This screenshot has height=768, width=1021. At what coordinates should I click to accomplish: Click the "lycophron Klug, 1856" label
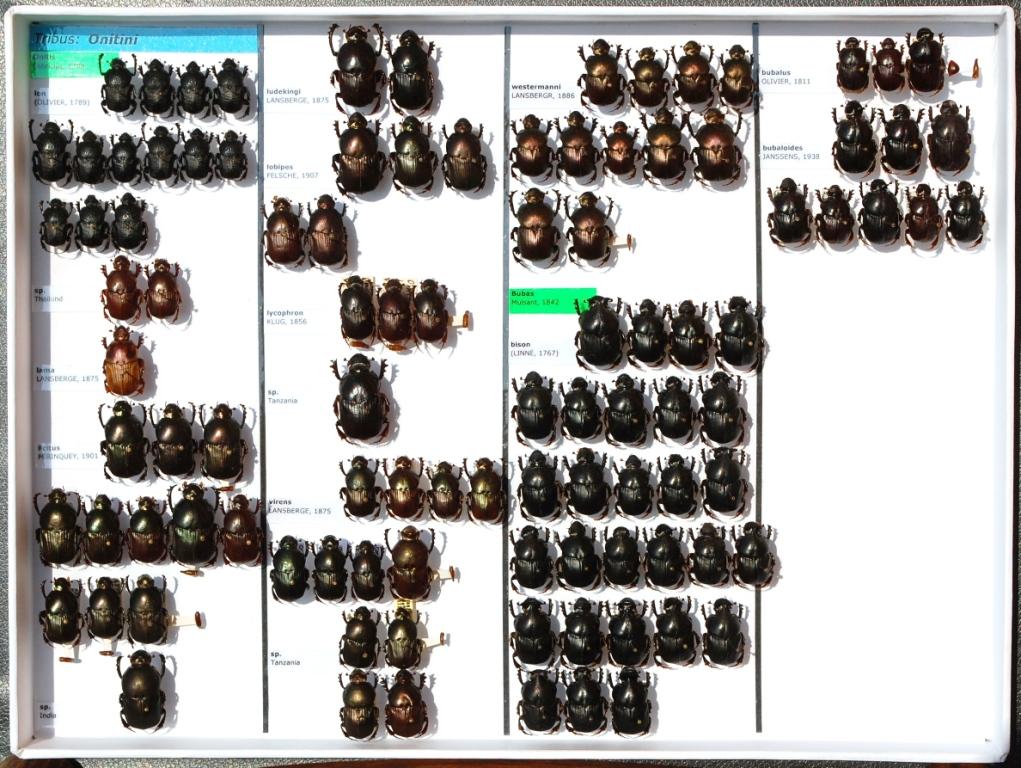coord(287,317)
